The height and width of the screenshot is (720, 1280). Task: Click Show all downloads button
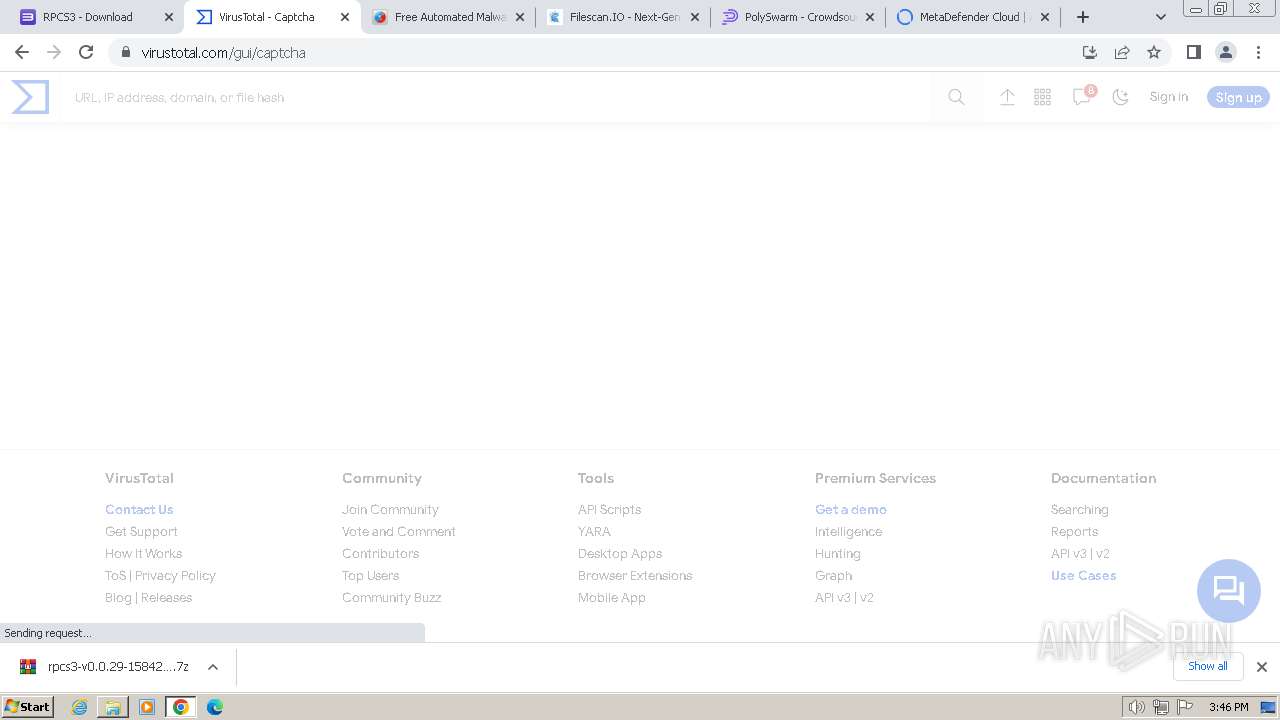pyautogui.click(x=1207, y=667)
